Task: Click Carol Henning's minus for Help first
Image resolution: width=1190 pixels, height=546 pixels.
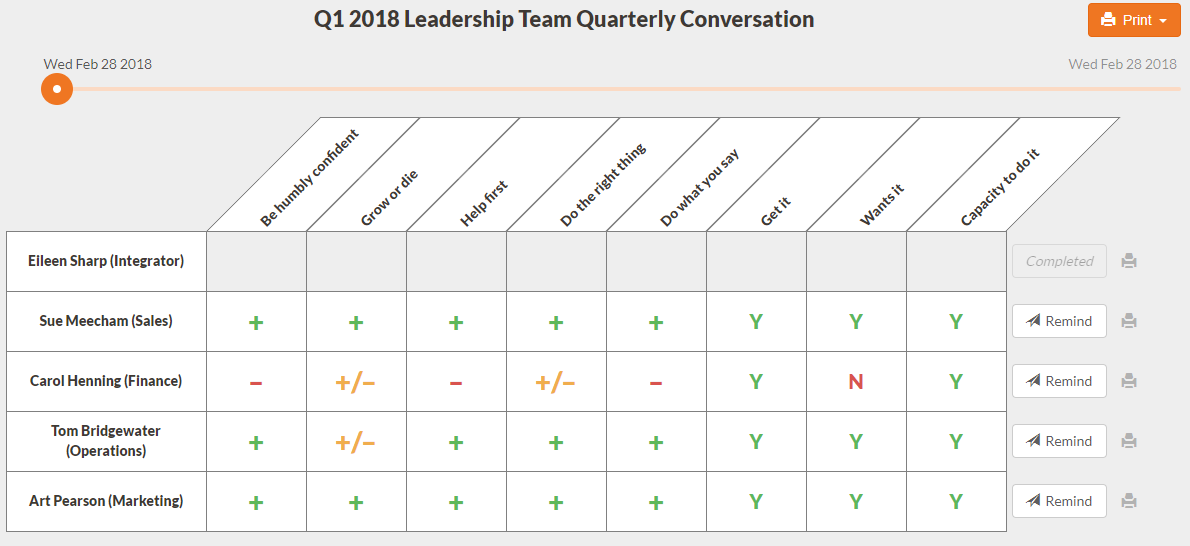Action: [455, 382]
